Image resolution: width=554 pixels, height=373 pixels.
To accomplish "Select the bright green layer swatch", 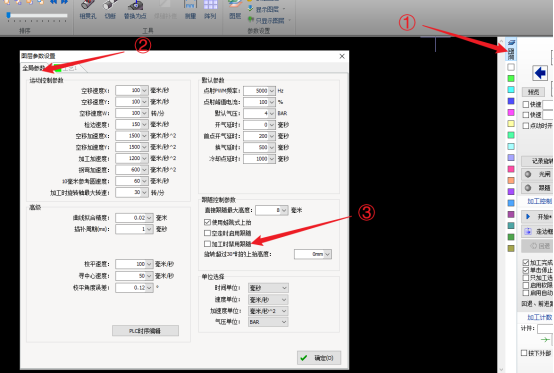I will [511, 78].
